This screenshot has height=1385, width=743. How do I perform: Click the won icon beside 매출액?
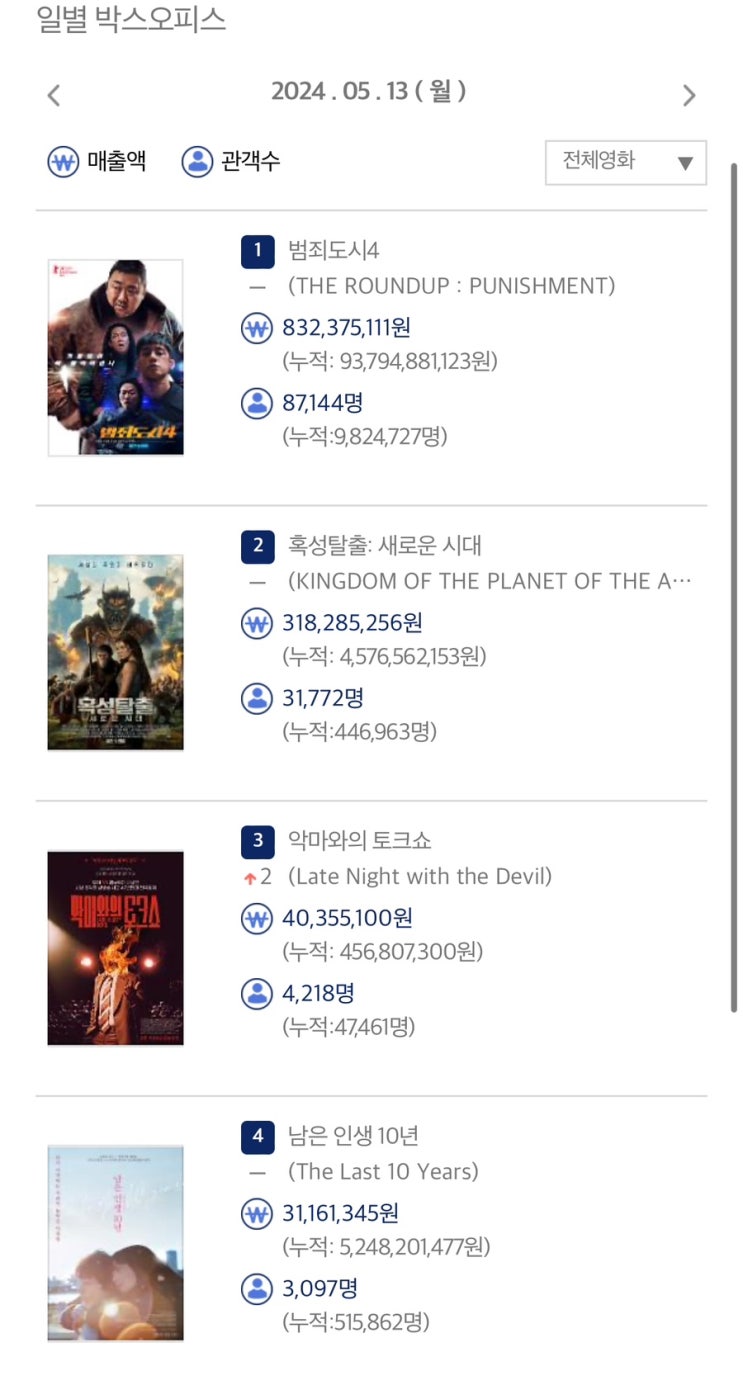(x=63, y=162)
